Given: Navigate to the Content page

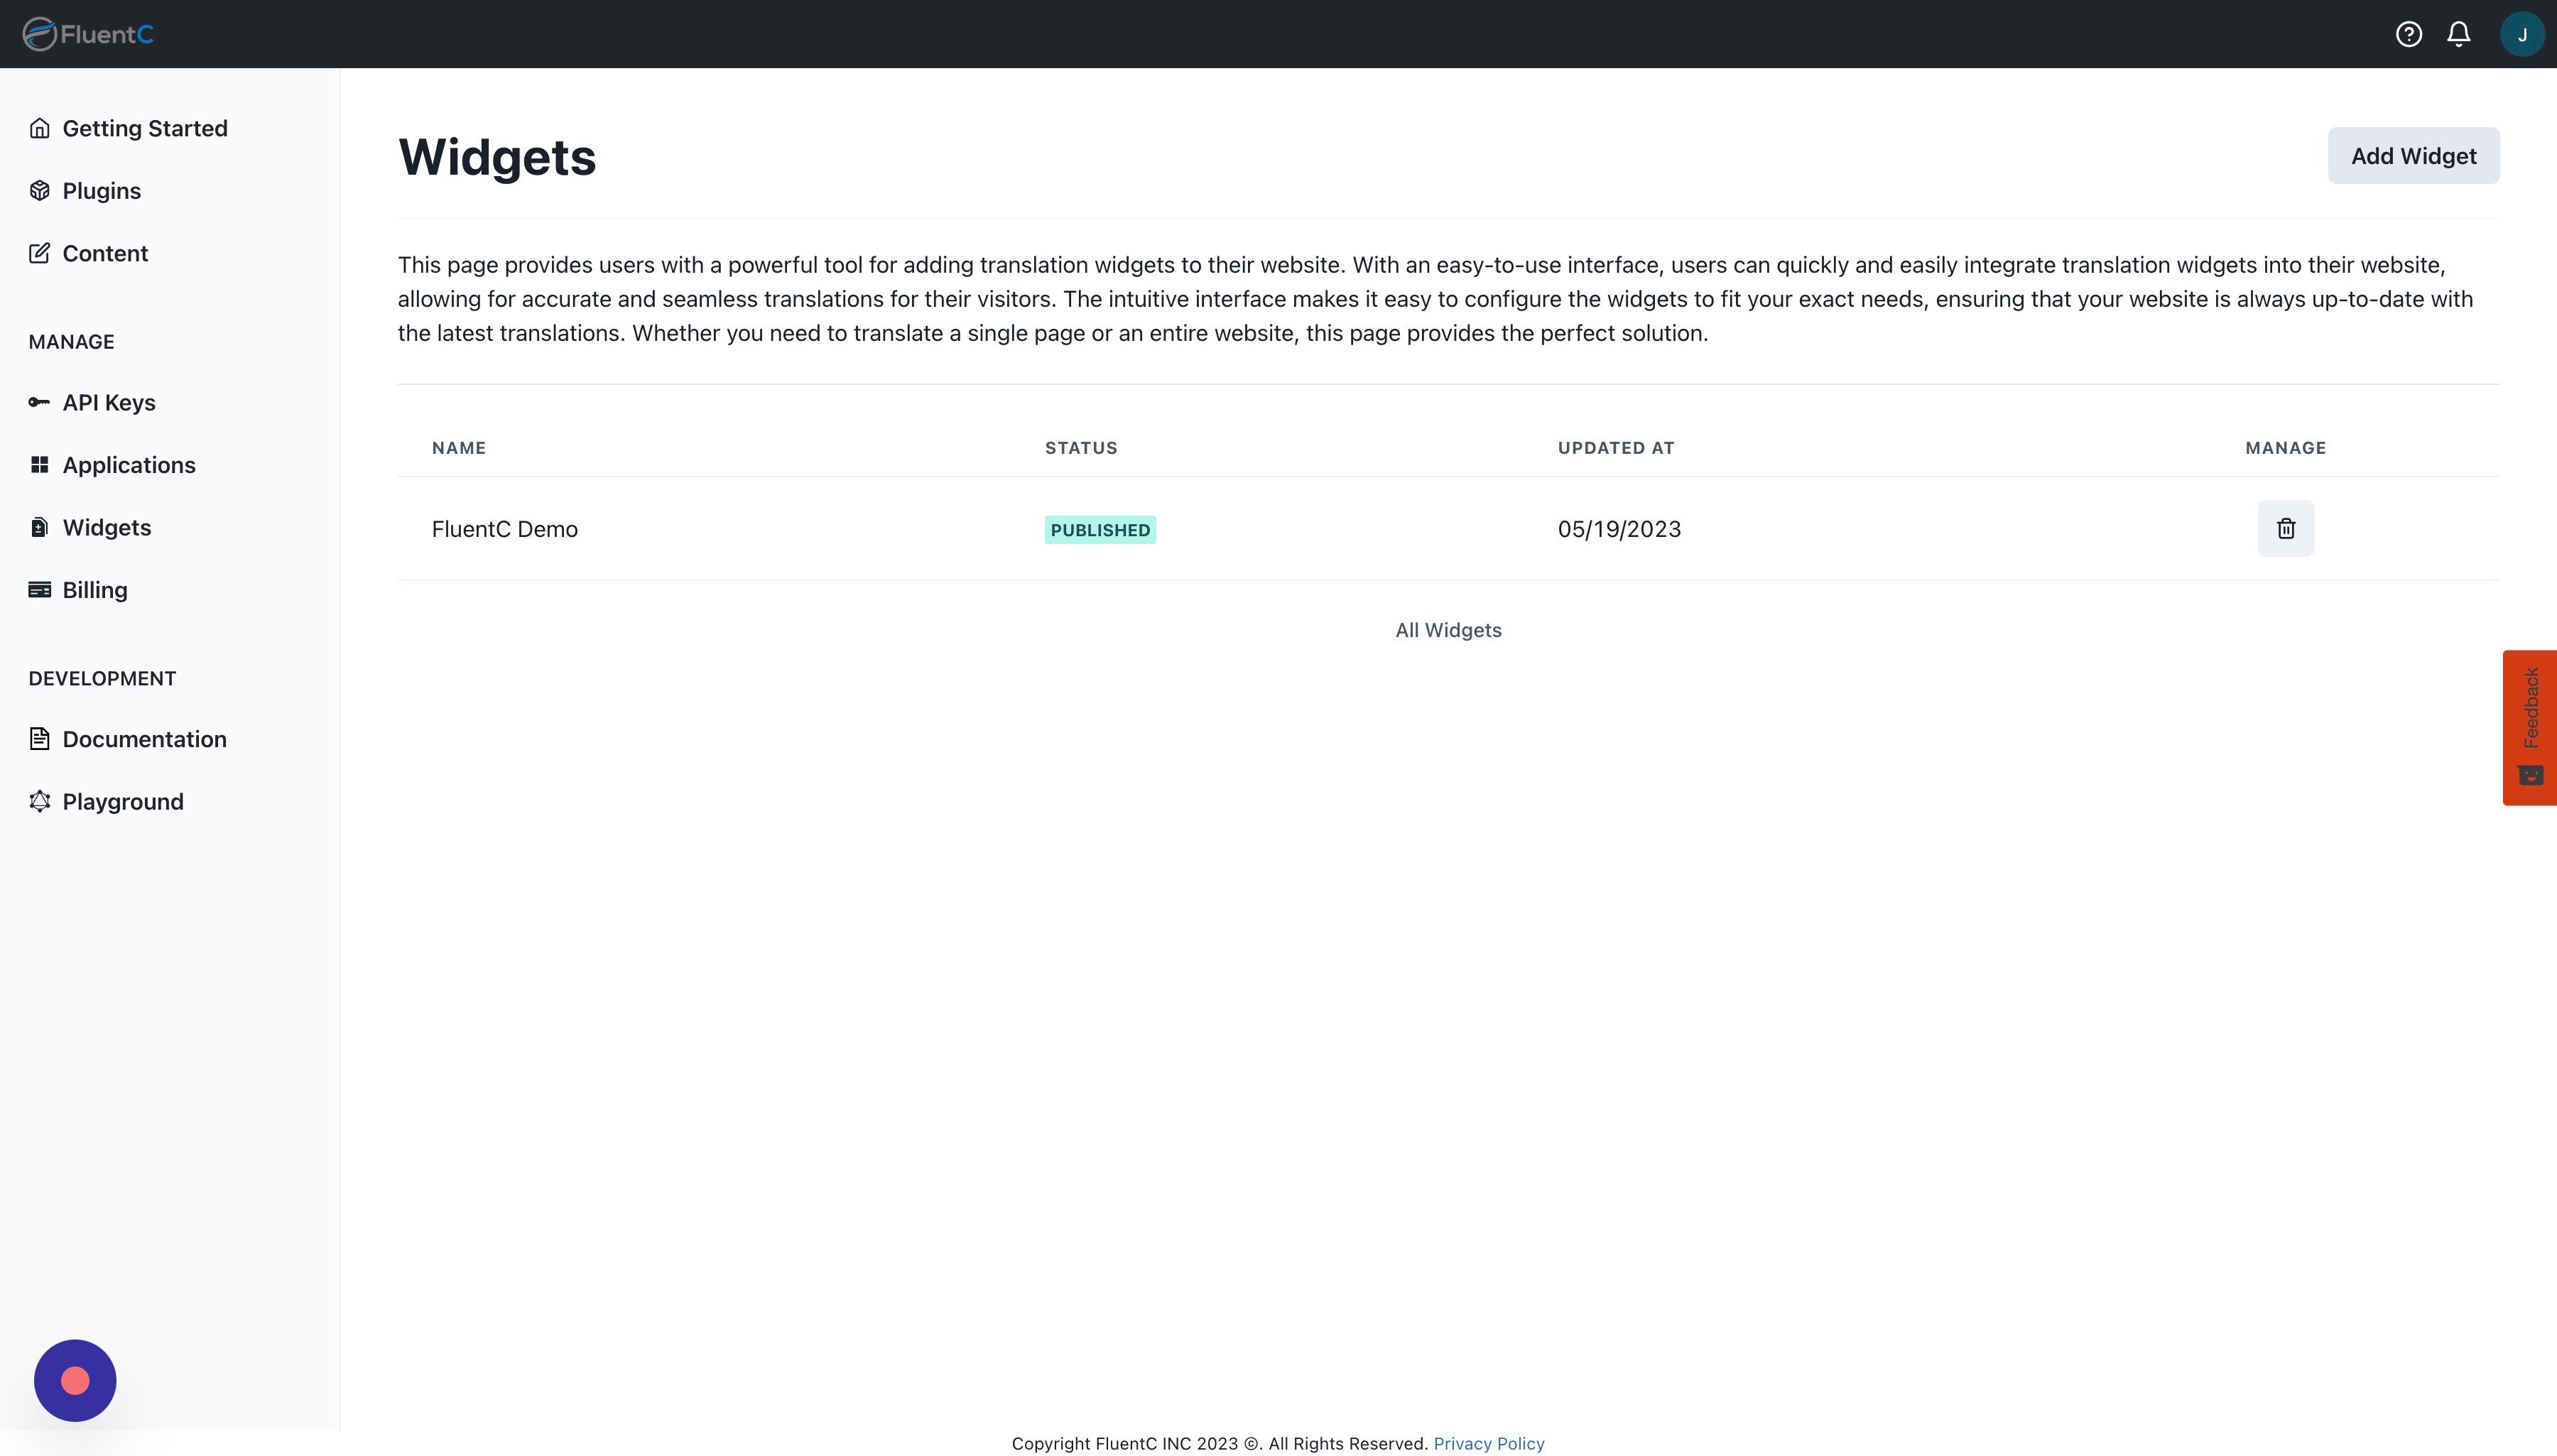Looking at the screenshot, I should [x=105, y=253].
